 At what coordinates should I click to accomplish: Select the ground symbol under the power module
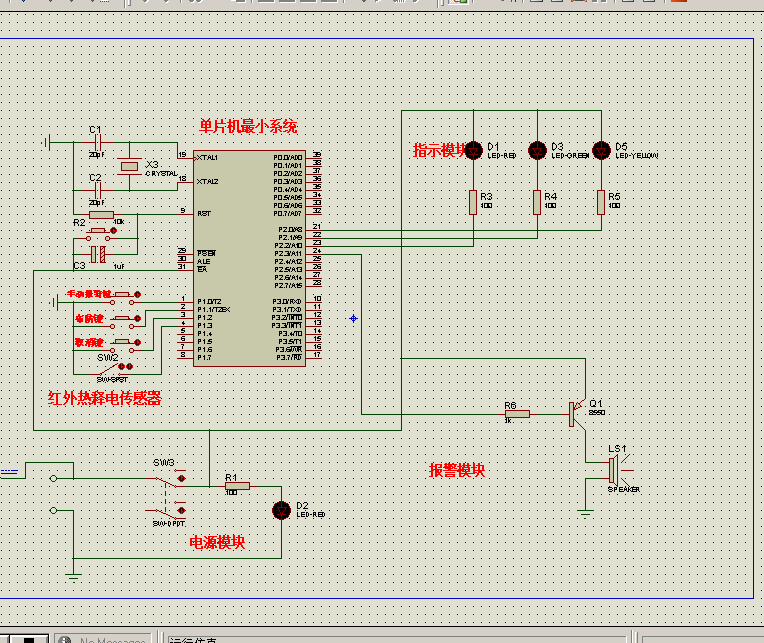point(74,577)
